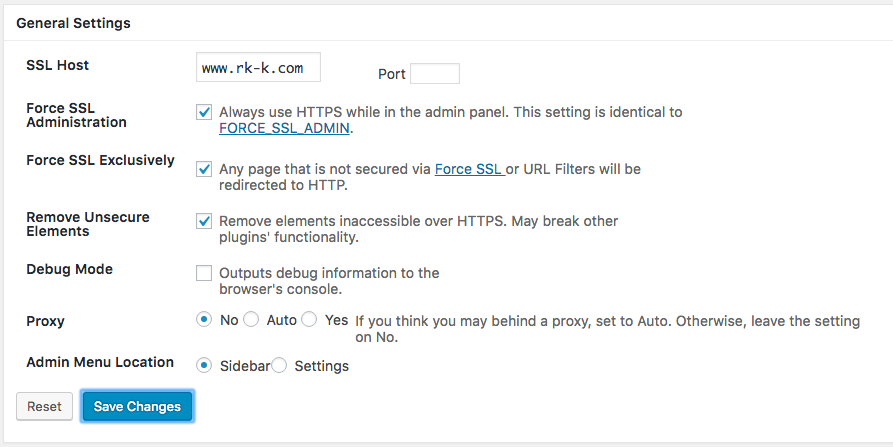Screen dimensions: 893x447
Task: Disable the Force SSL Exclusively checkbox
Action: (x=204, y=169)
